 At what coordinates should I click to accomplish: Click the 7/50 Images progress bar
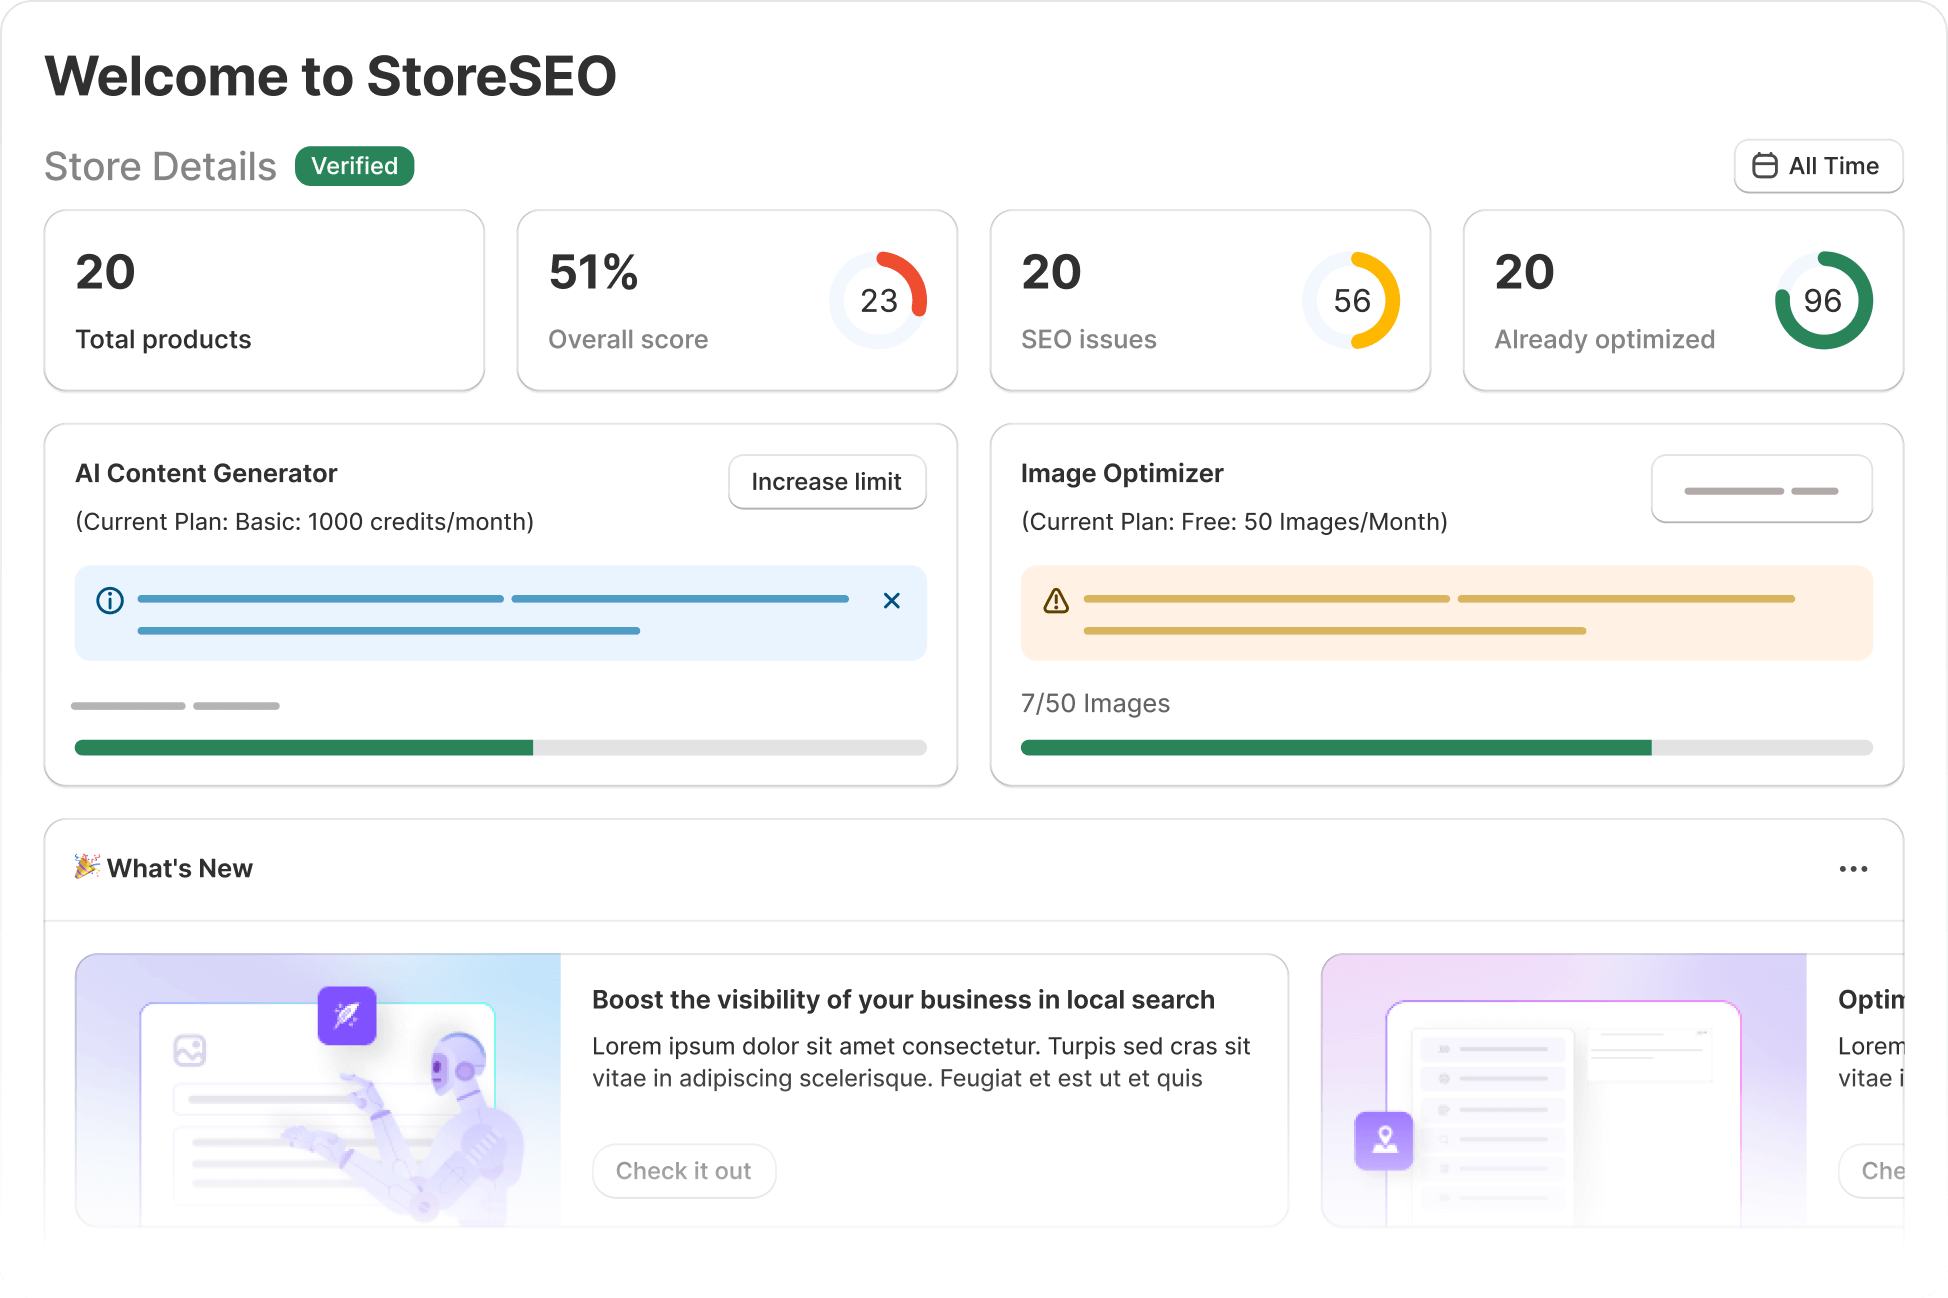1446,747
